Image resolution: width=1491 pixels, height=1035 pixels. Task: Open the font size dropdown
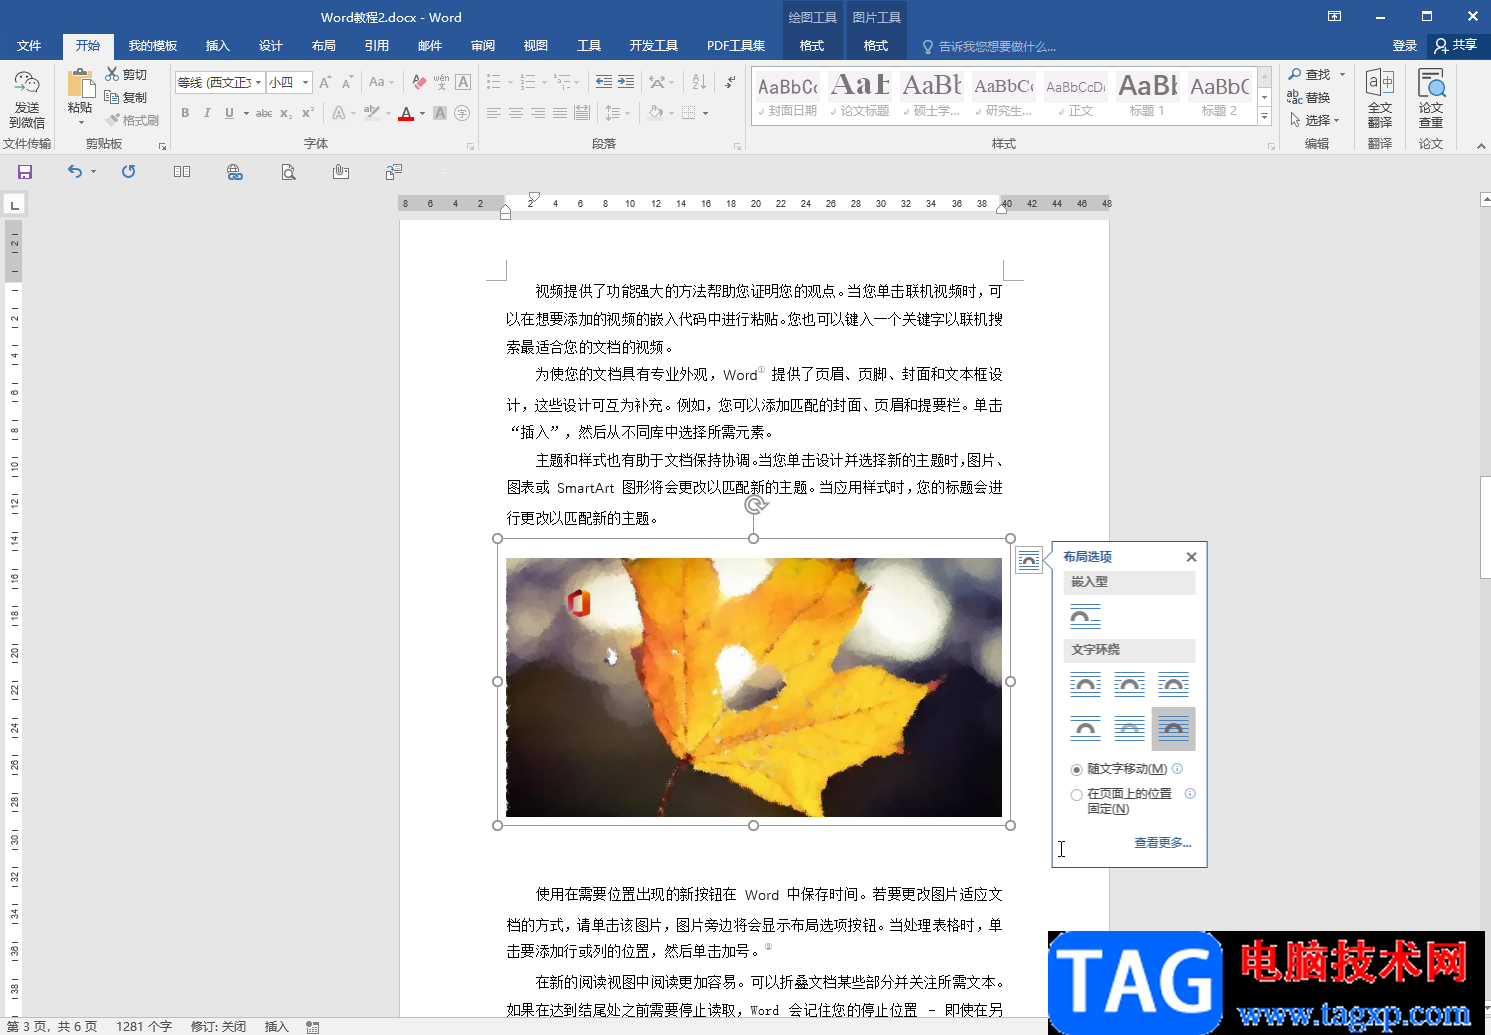click(306, 82)
